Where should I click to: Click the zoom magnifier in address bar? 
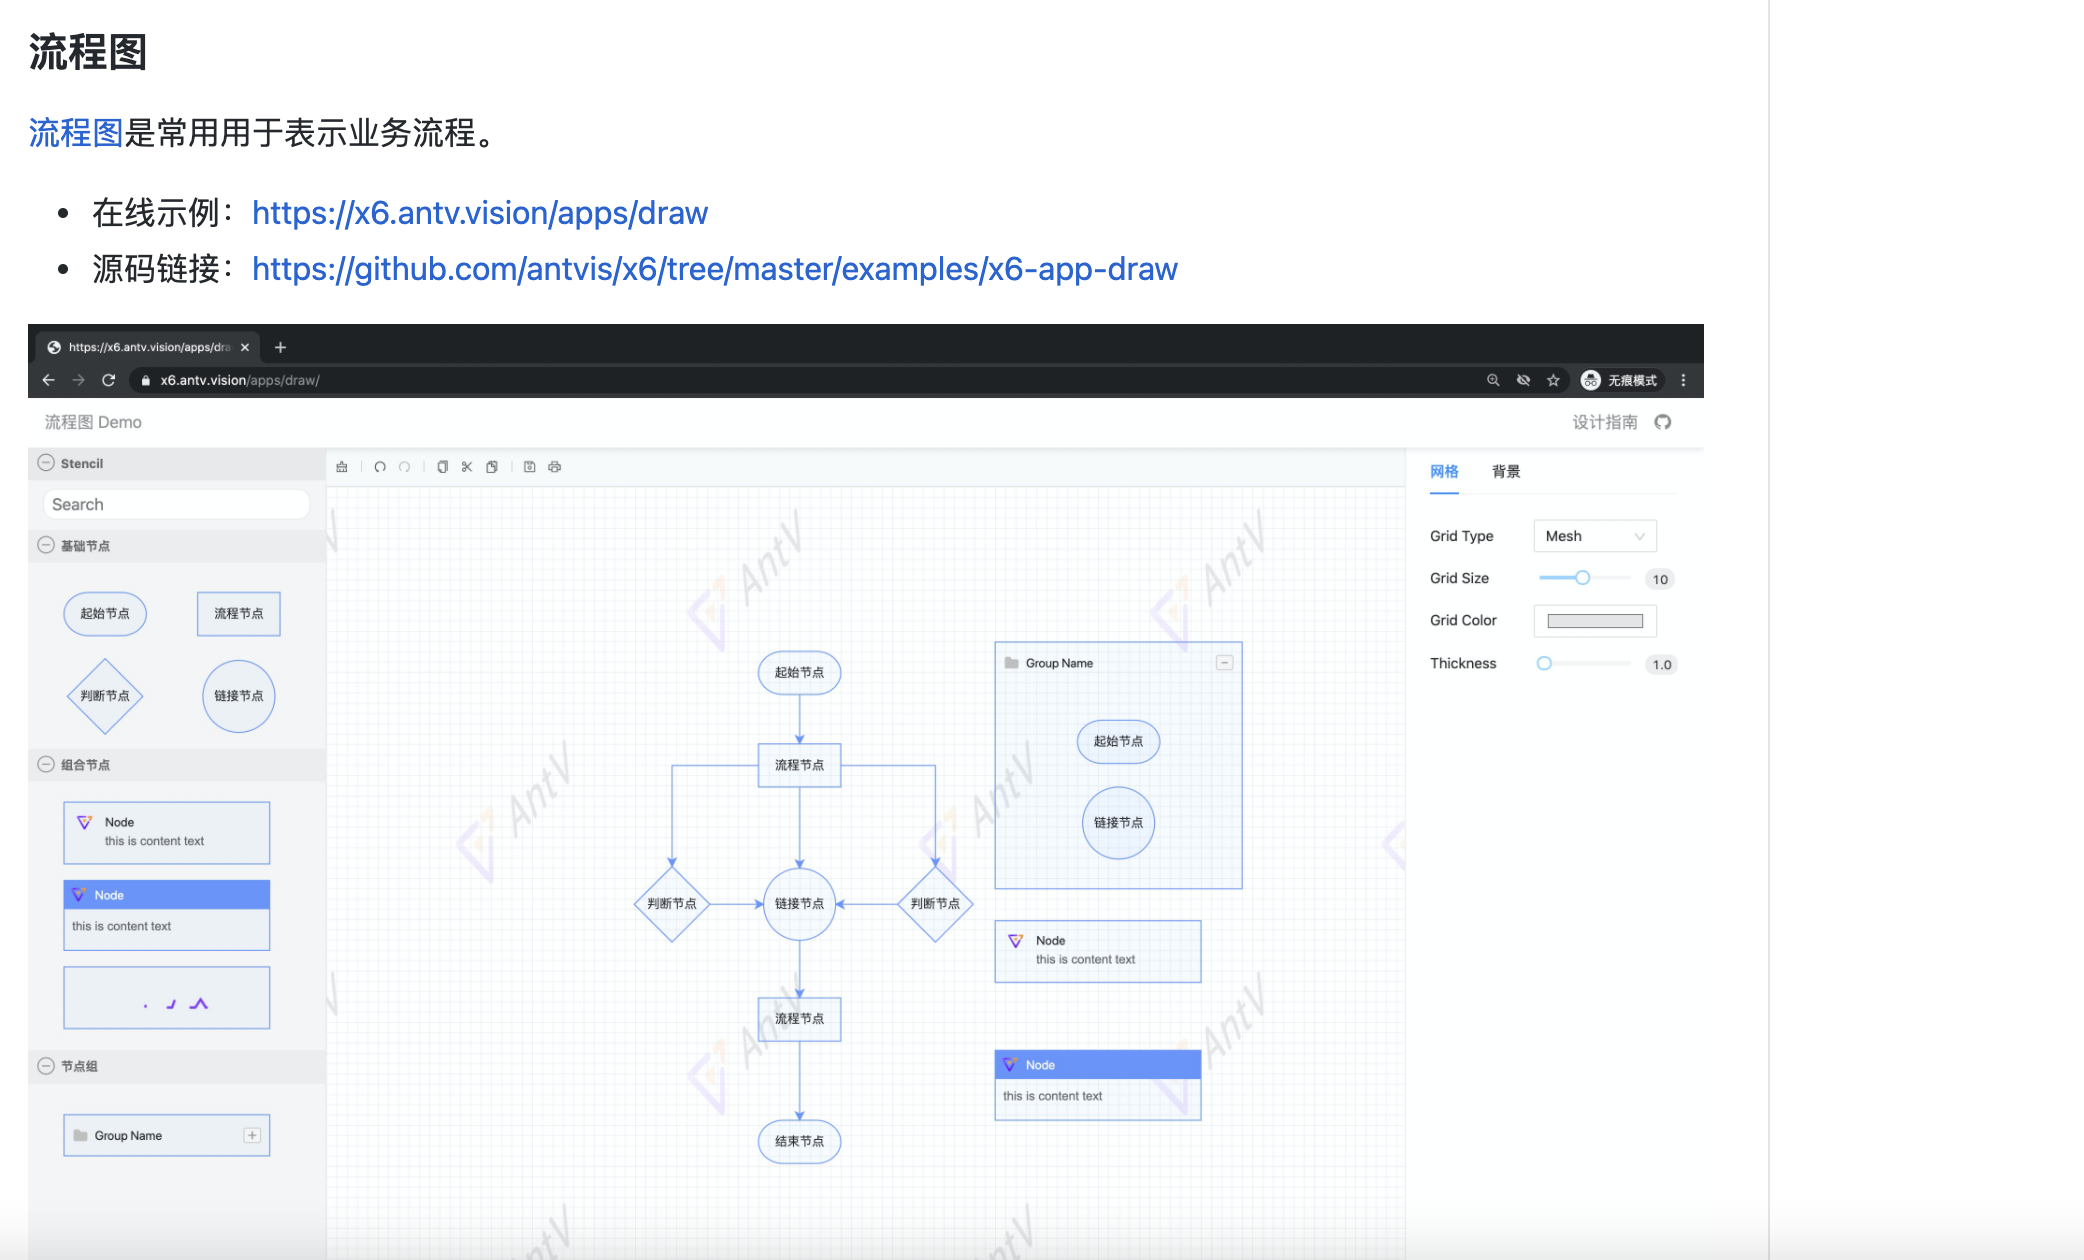1493,380
